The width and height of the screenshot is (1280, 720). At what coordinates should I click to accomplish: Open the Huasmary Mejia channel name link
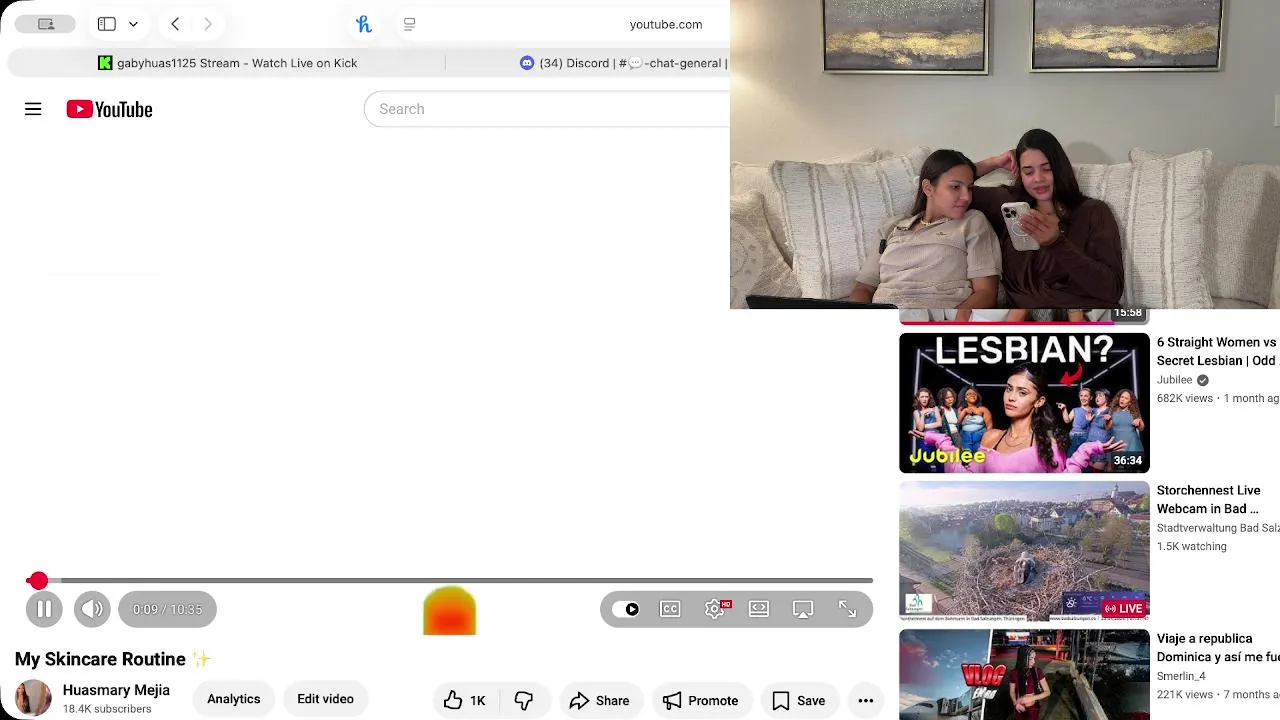116,690
